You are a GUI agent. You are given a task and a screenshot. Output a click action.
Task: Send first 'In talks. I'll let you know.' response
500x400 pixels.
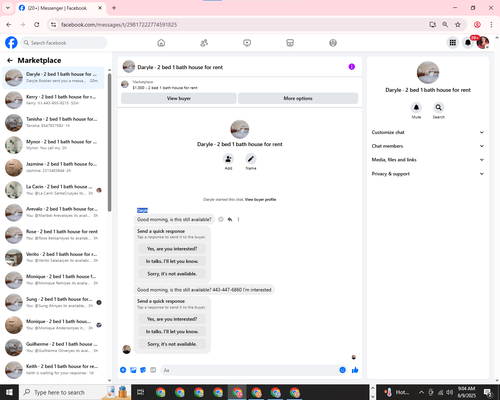coord(172,261)
